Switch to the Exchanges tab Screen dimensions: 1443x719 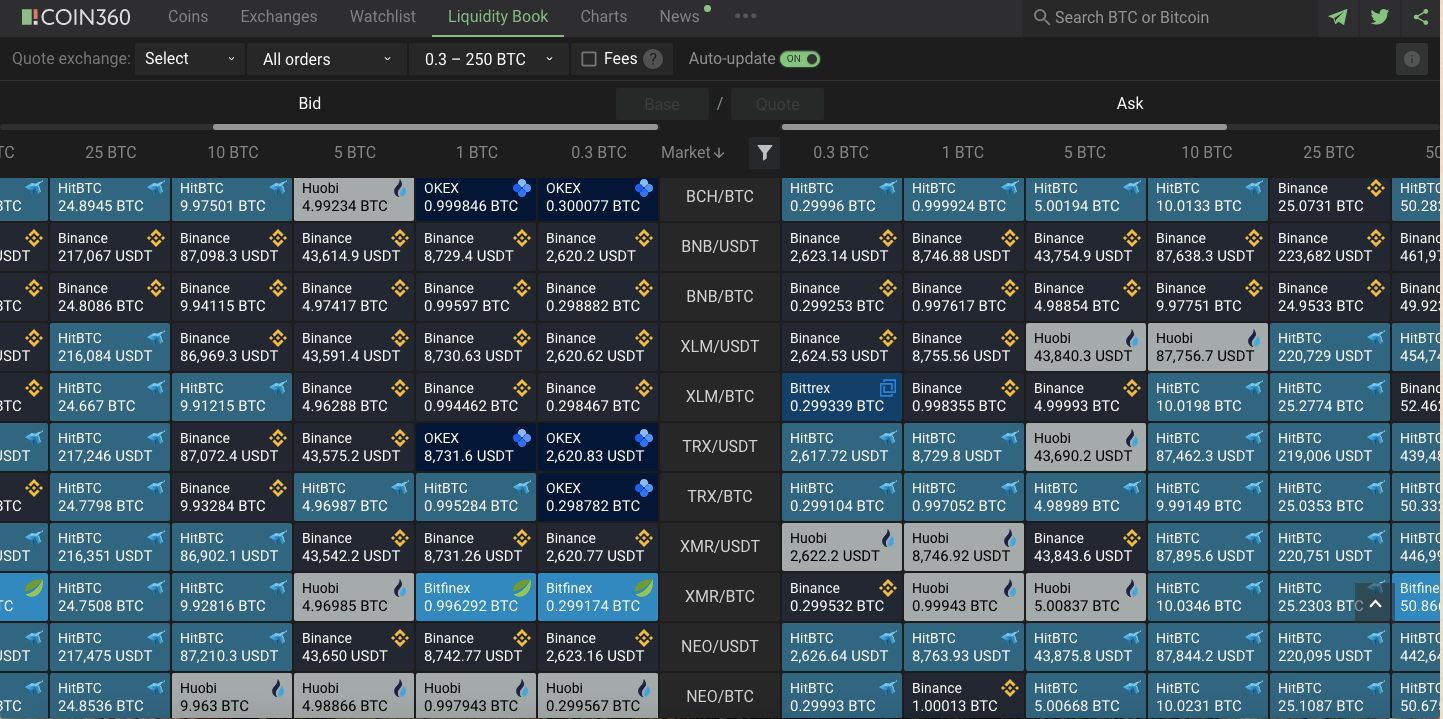click(x=279, y=17)
